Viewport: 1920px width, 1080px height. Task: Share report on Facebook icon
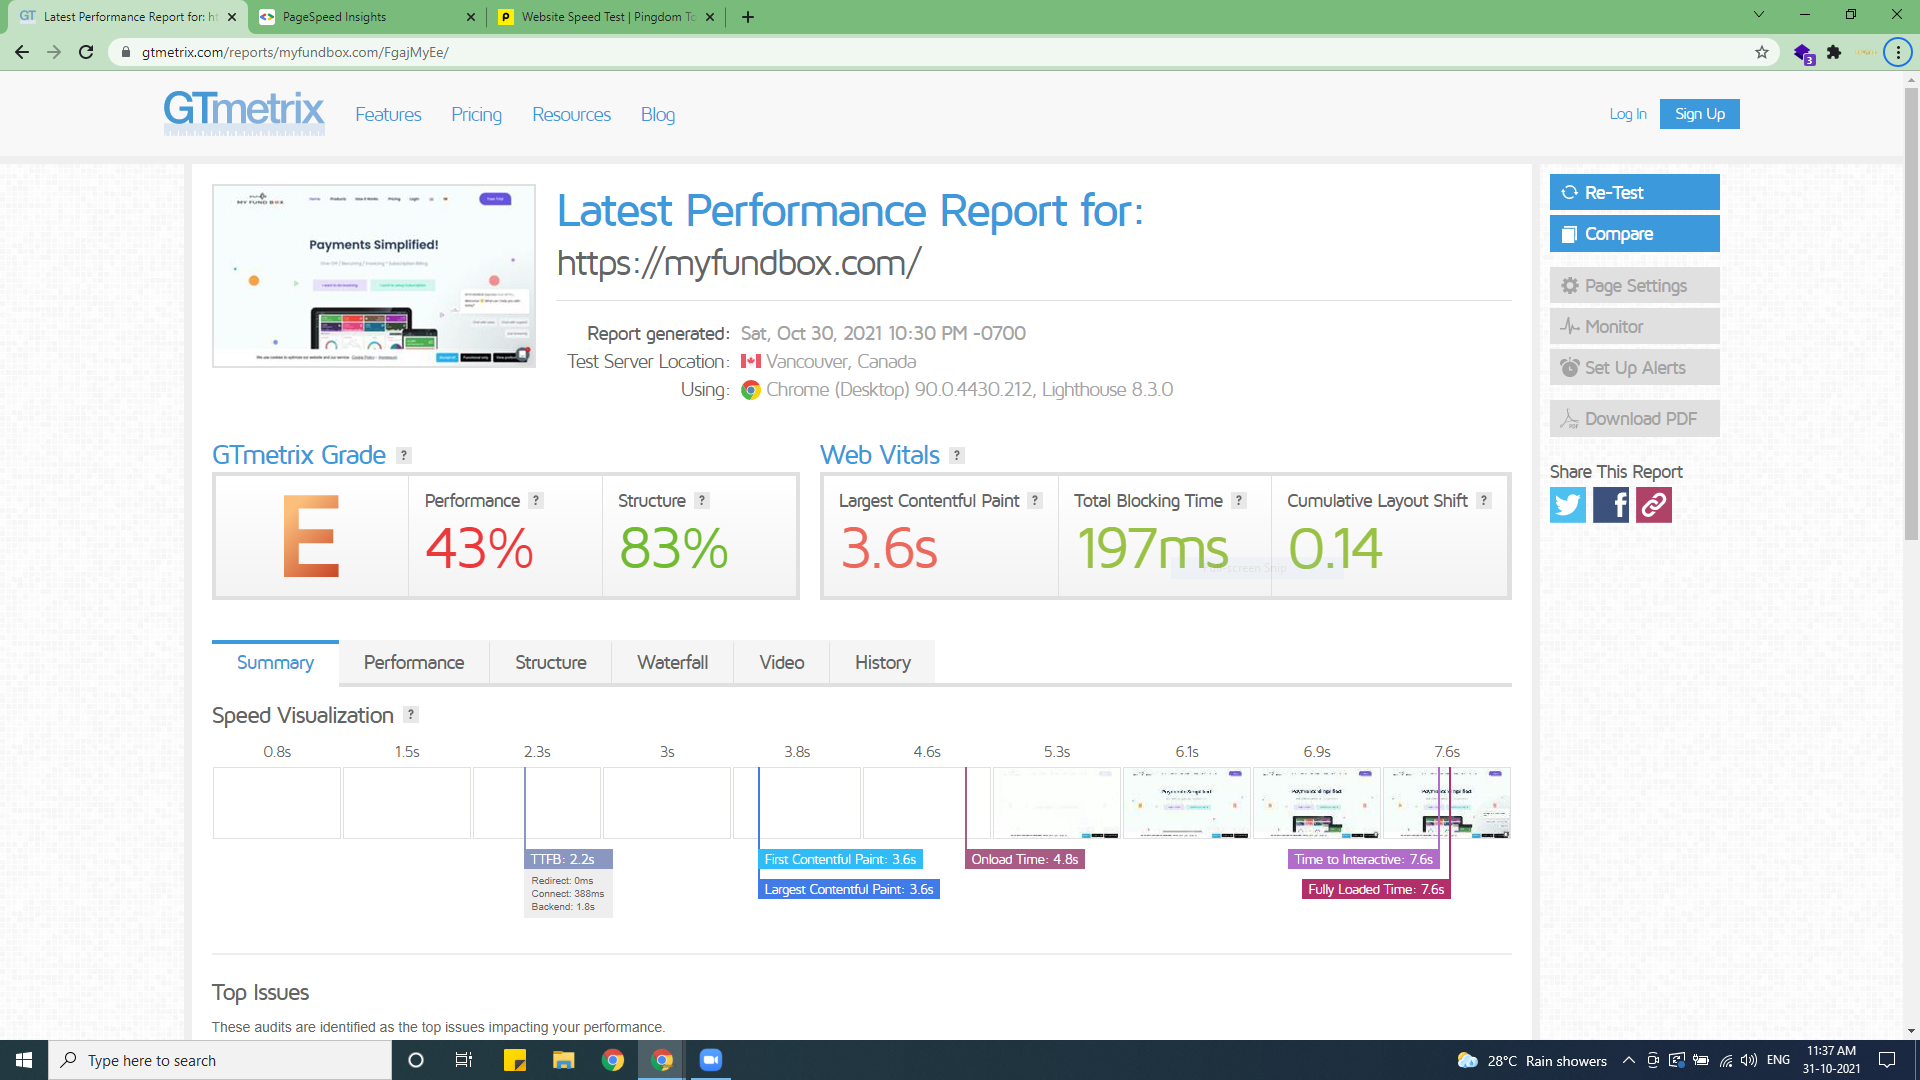click(x=1610, y=505)
